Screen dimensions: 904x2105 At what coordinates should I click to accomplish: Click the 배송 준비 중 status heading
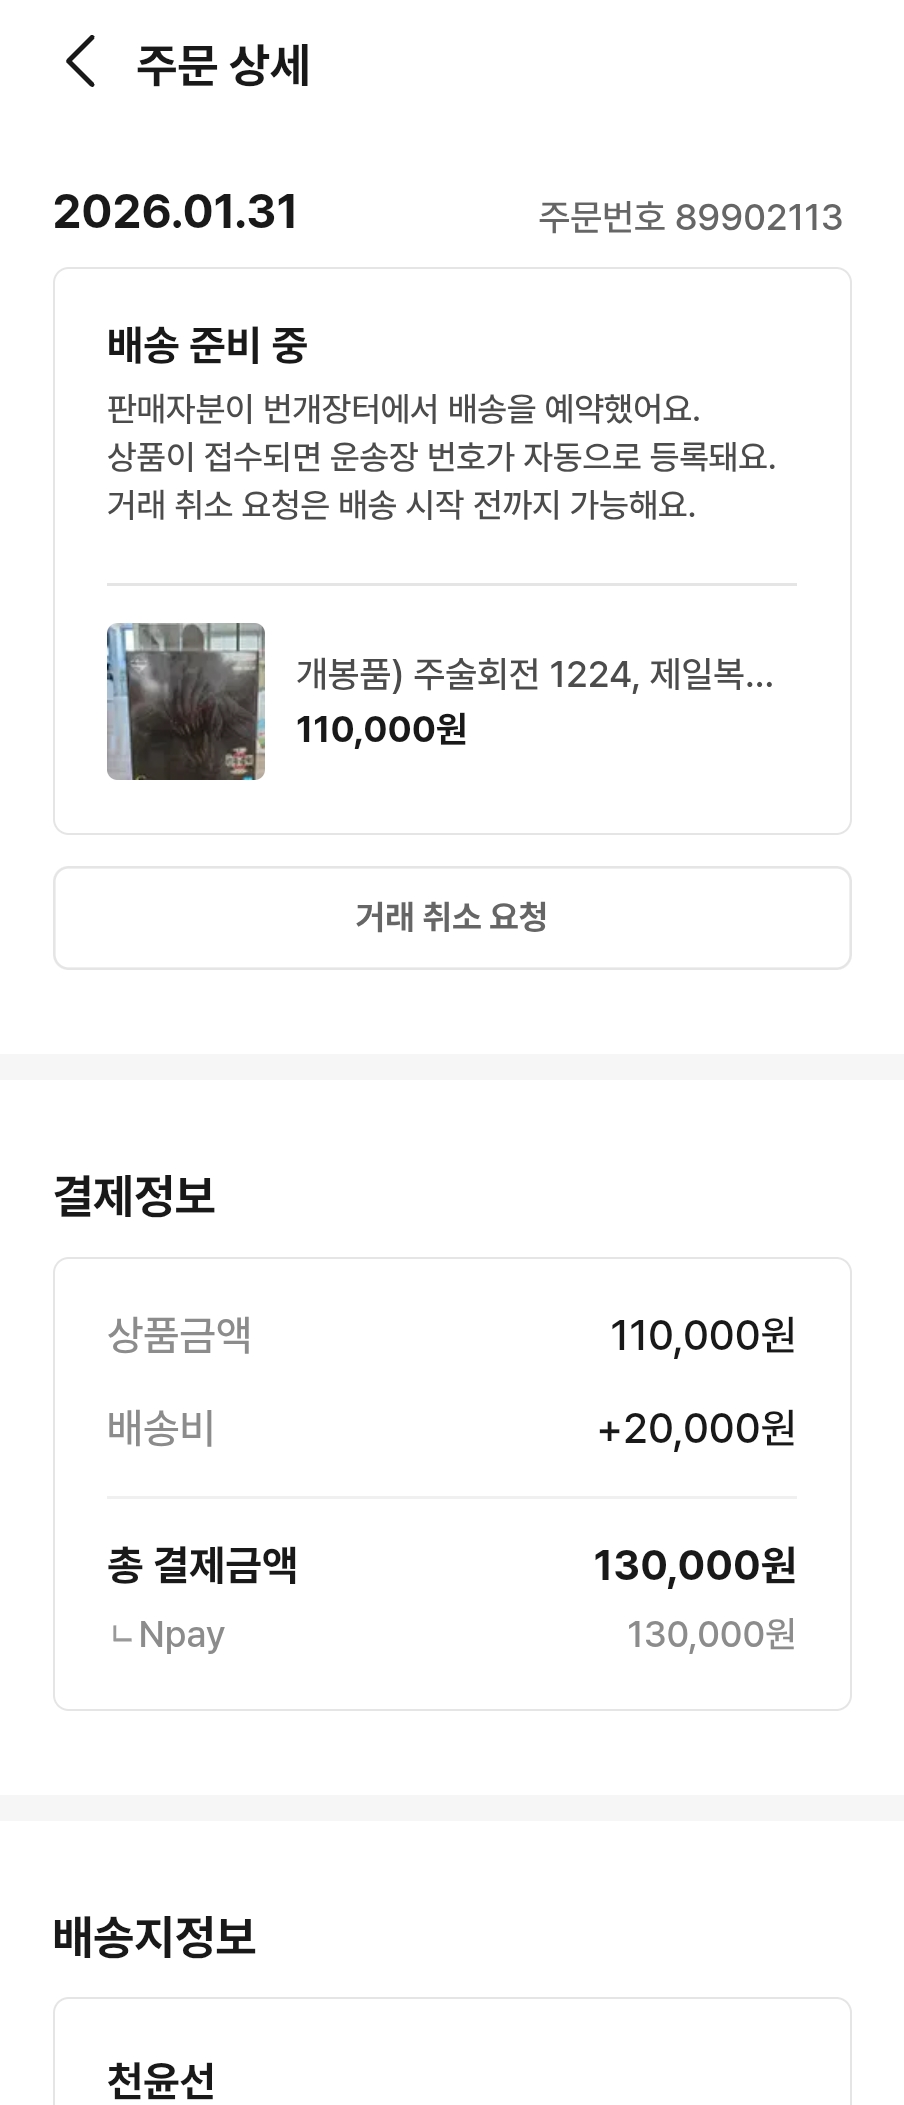click(x=207, y=346)
